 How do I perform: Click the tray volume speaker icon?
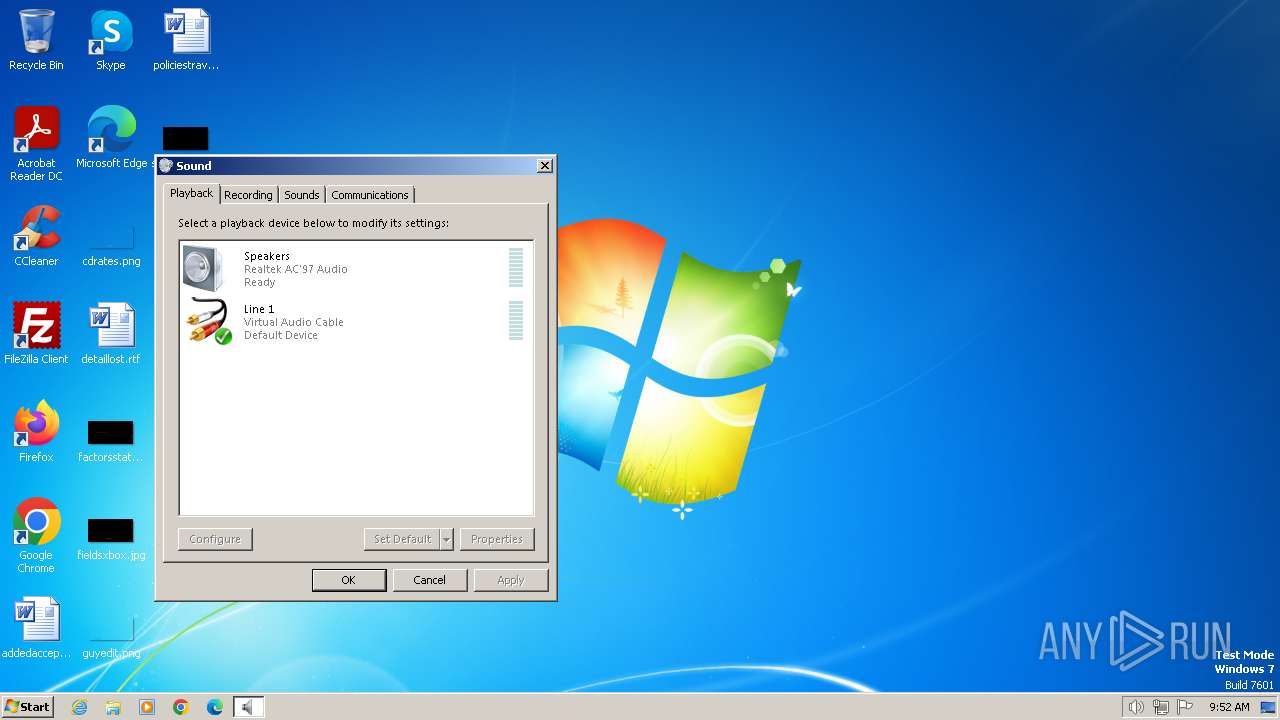(1136, 707)
